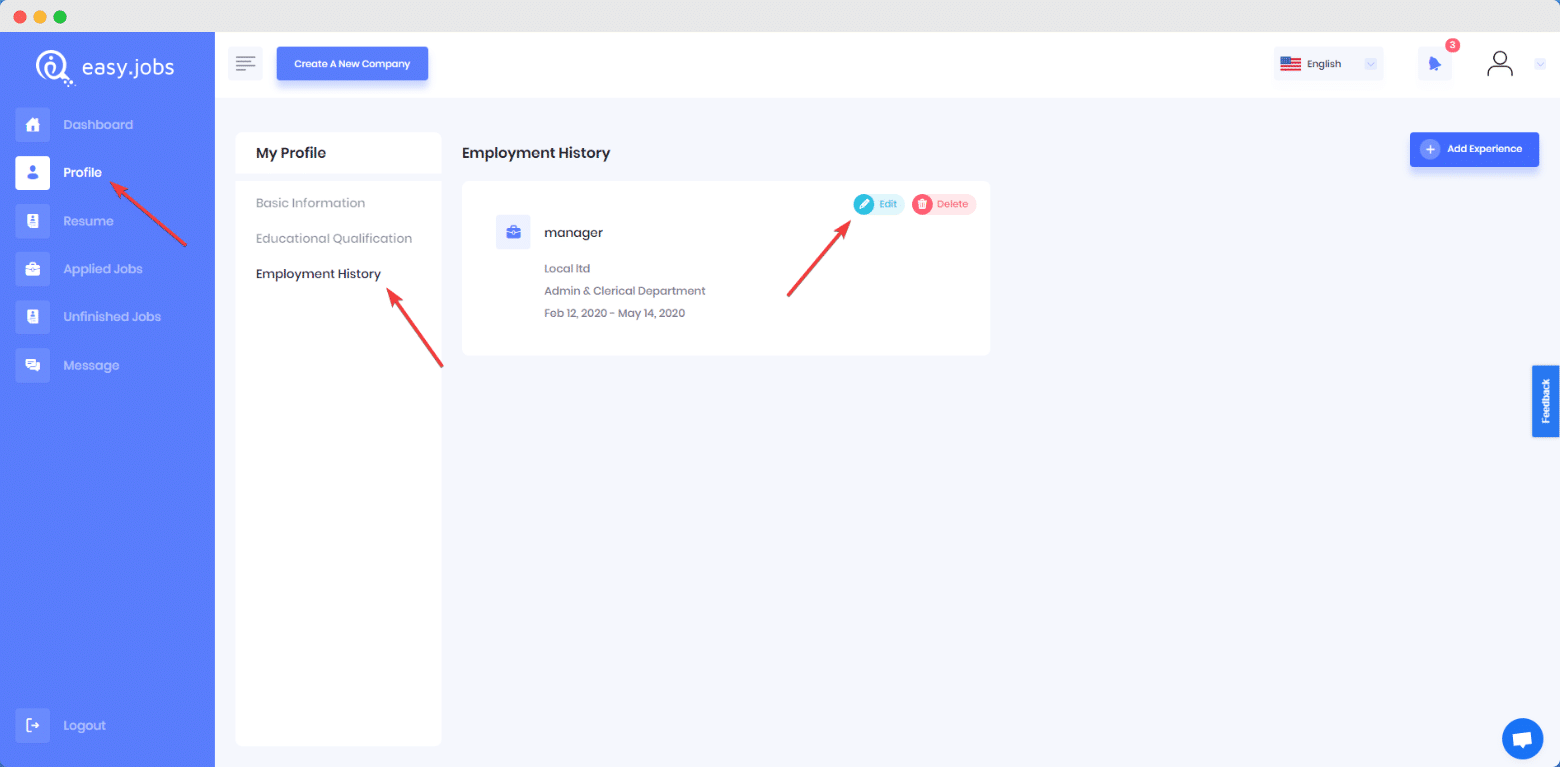1560x767 pixels.
Task: Click the macOS yellow minimize button
Action: 40,17
